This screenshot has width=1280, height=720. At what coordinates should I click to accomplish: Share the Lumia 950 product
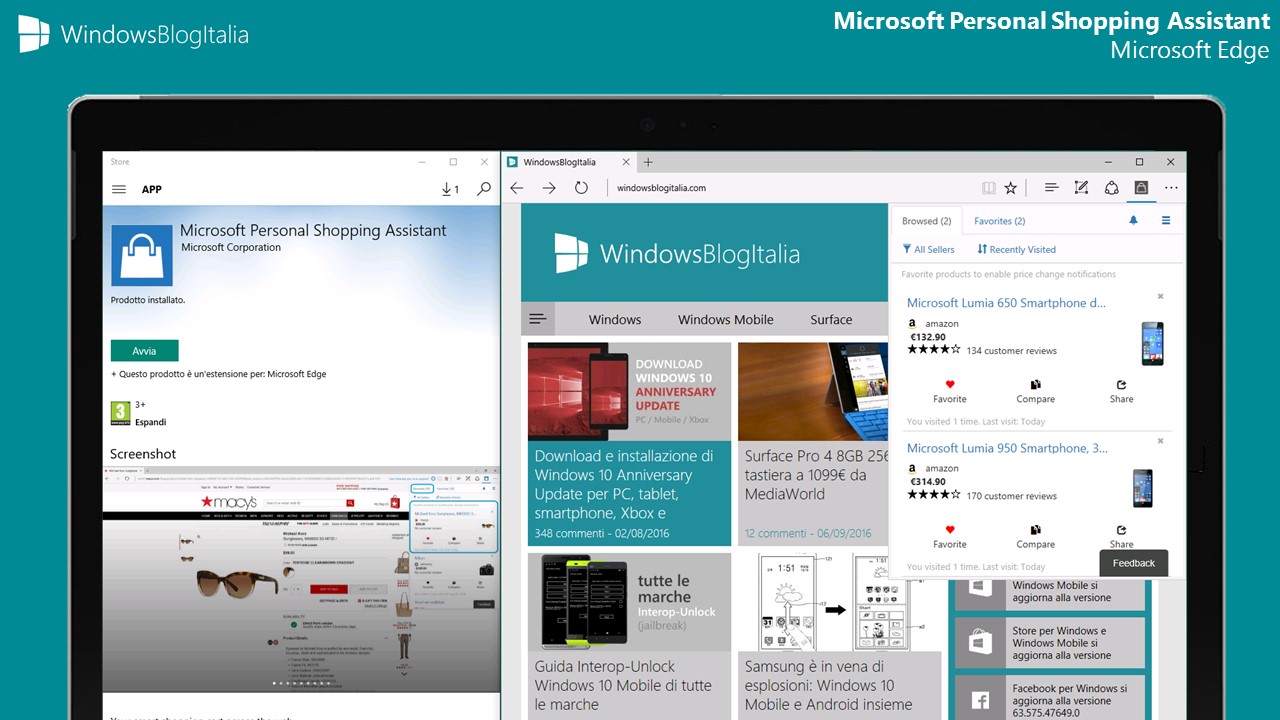click(x=1121, y=537)
